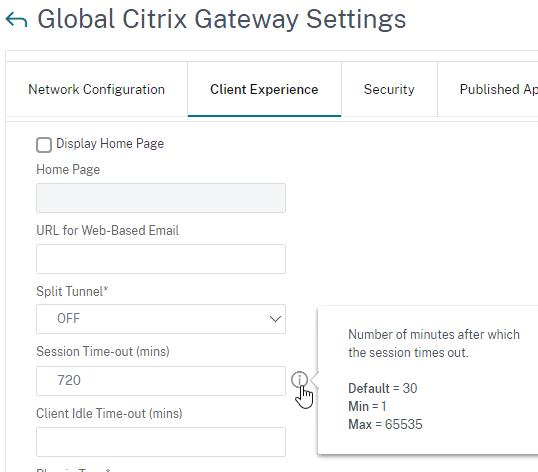This screenshot has width=538, height=472.
Task: Click the Client Idle Time-out (mins) label
Action: [109, 413]
